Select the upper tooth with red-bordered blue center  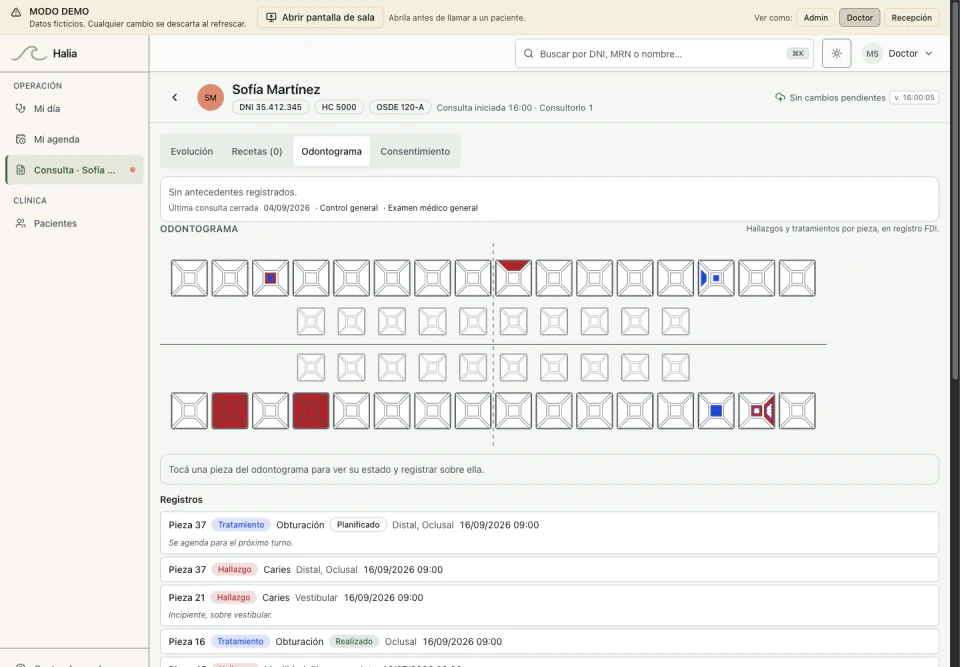271,278
